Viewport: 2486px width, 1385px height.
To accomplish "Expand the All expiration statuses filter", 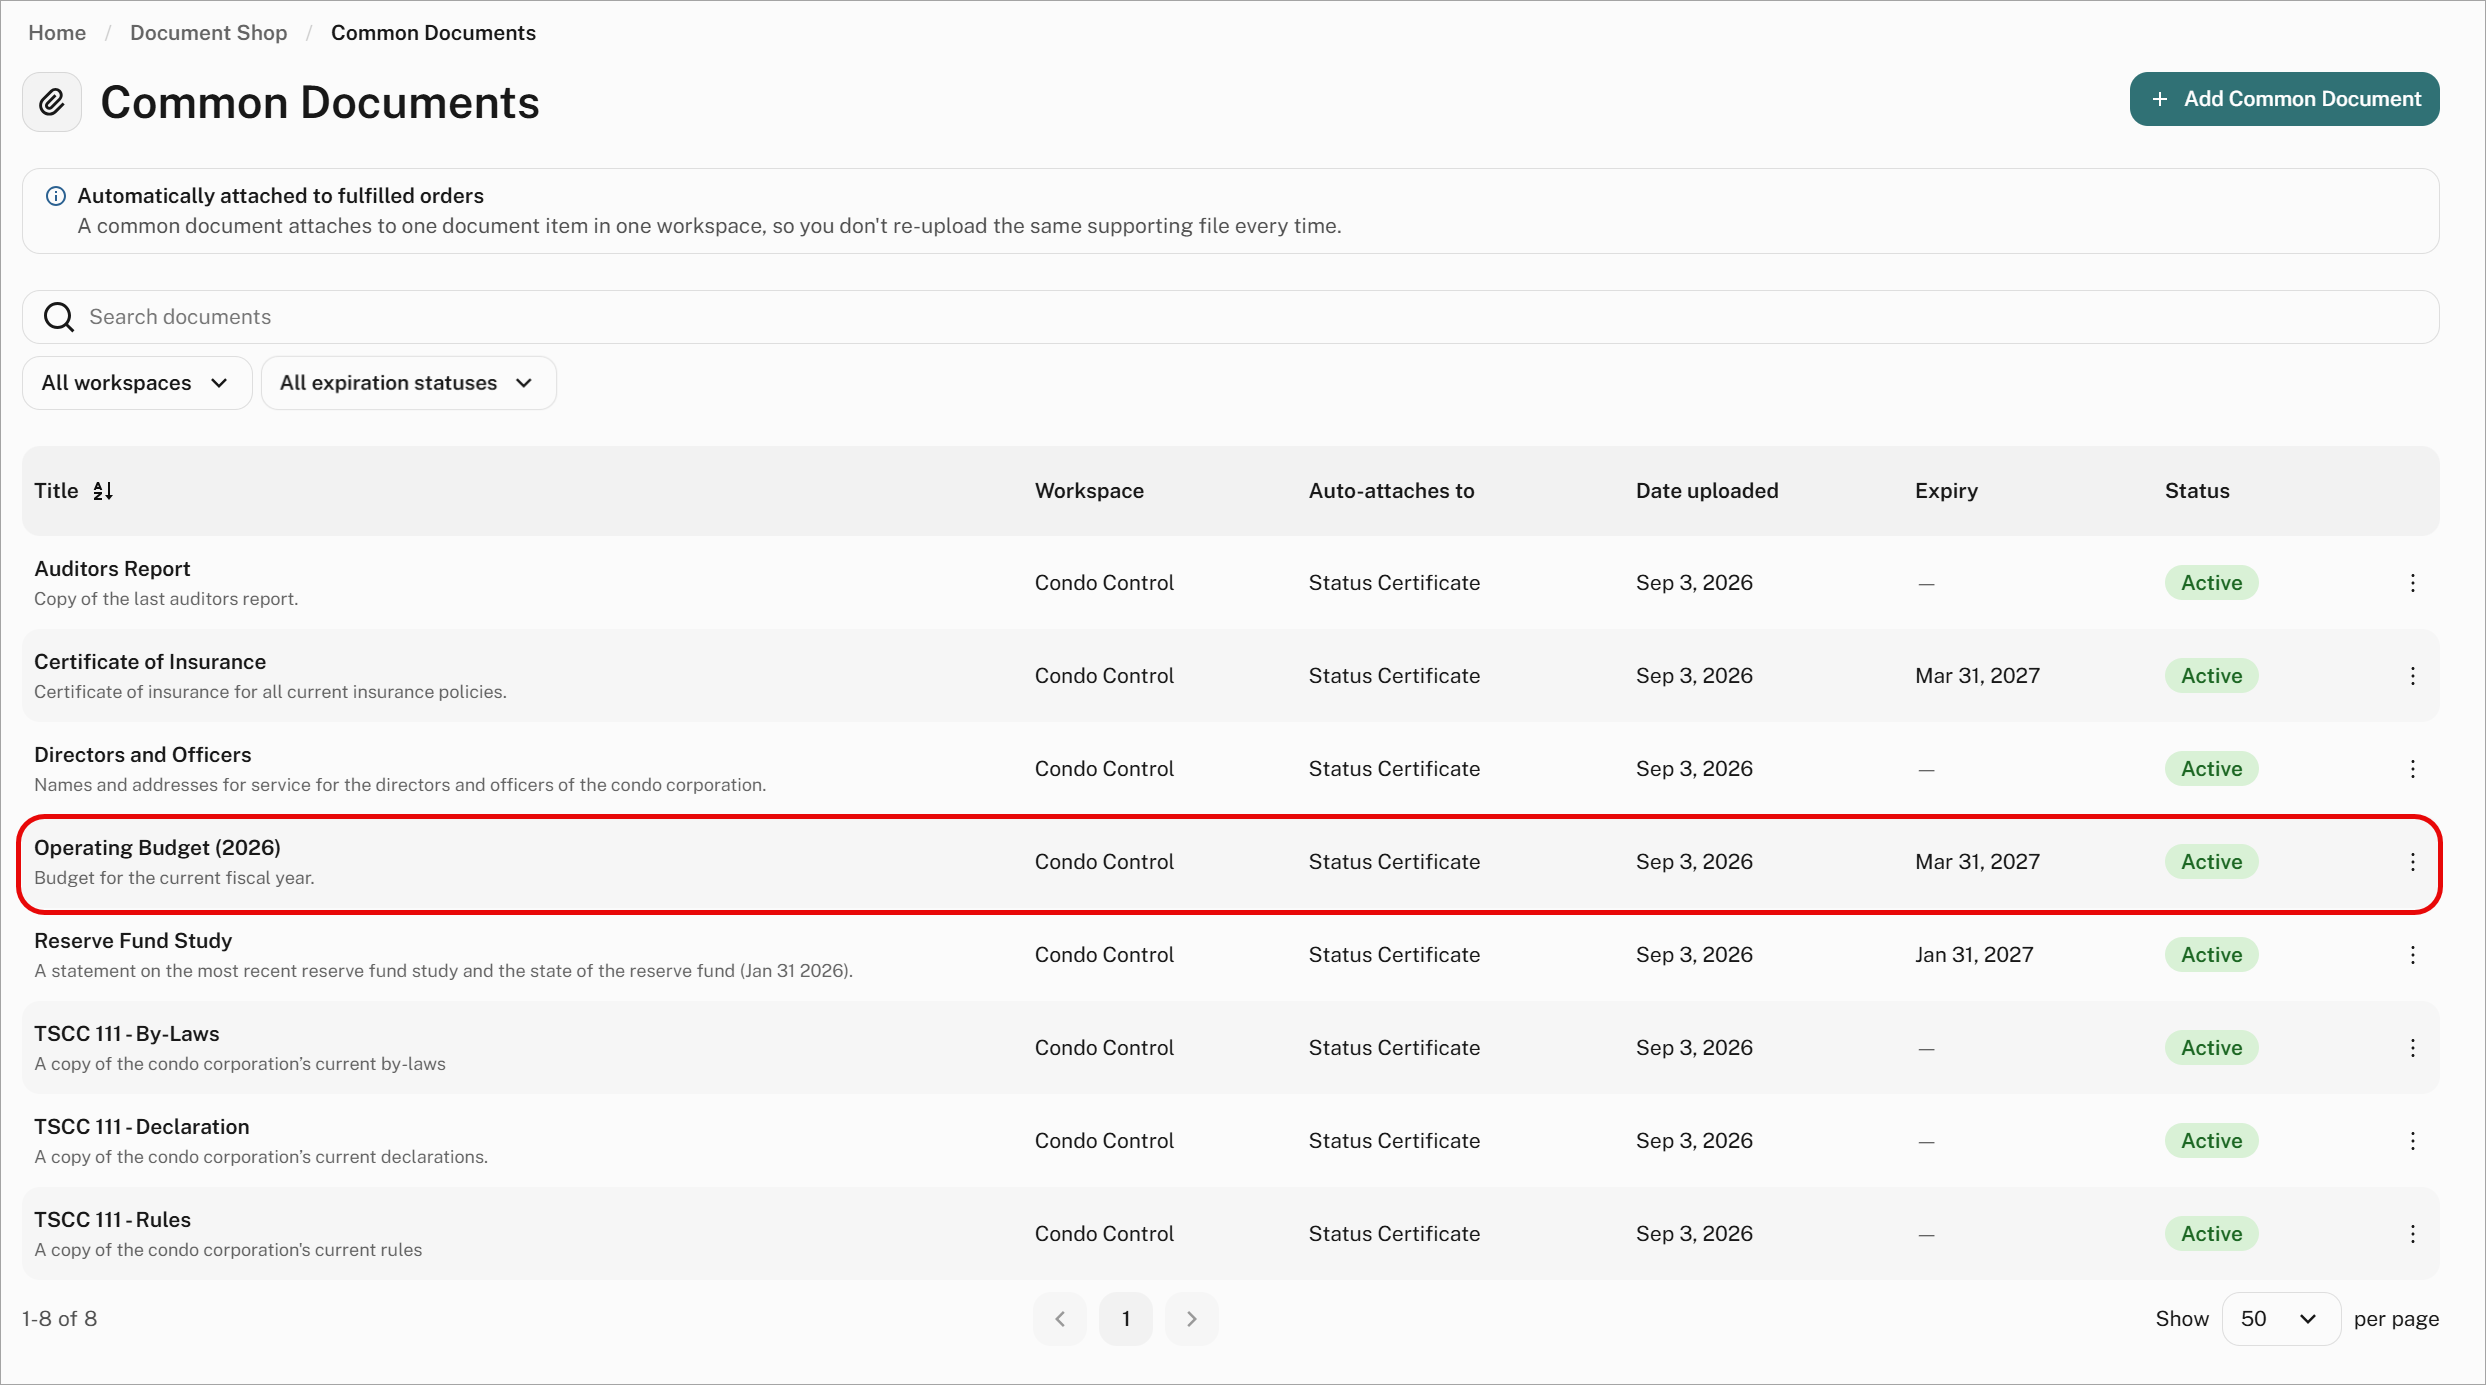I will point(408,383).
